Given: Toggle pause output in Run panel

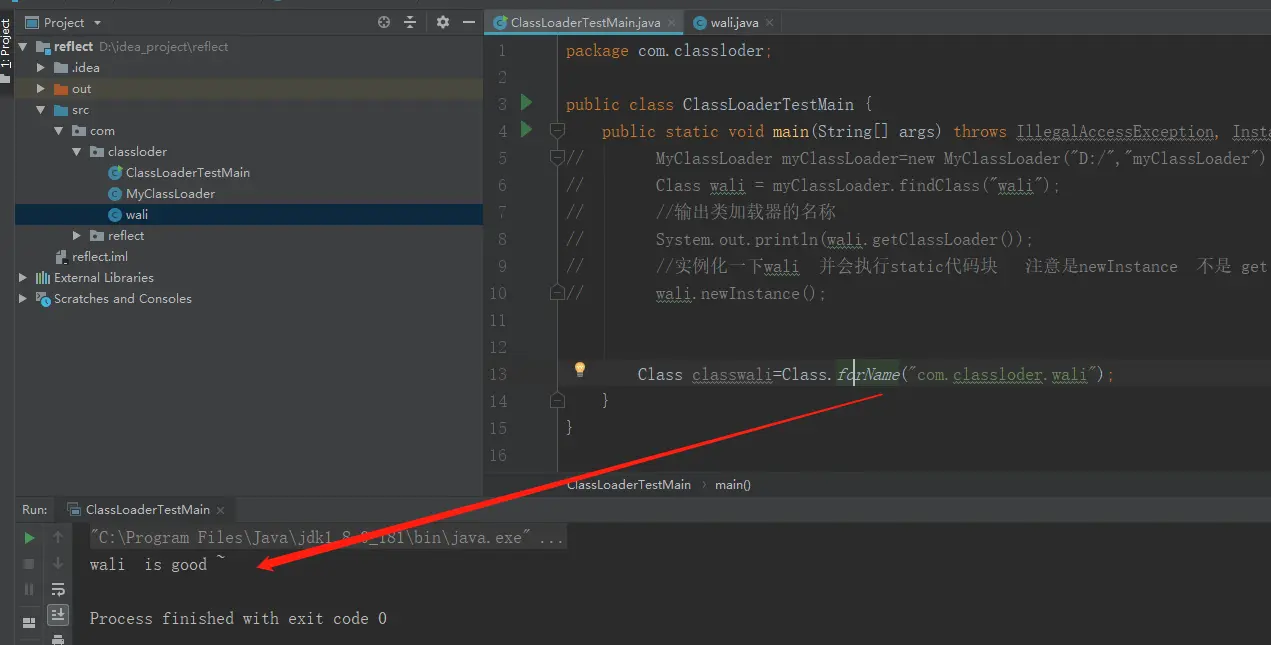Looking at the screenshot, I should (29, 590).
